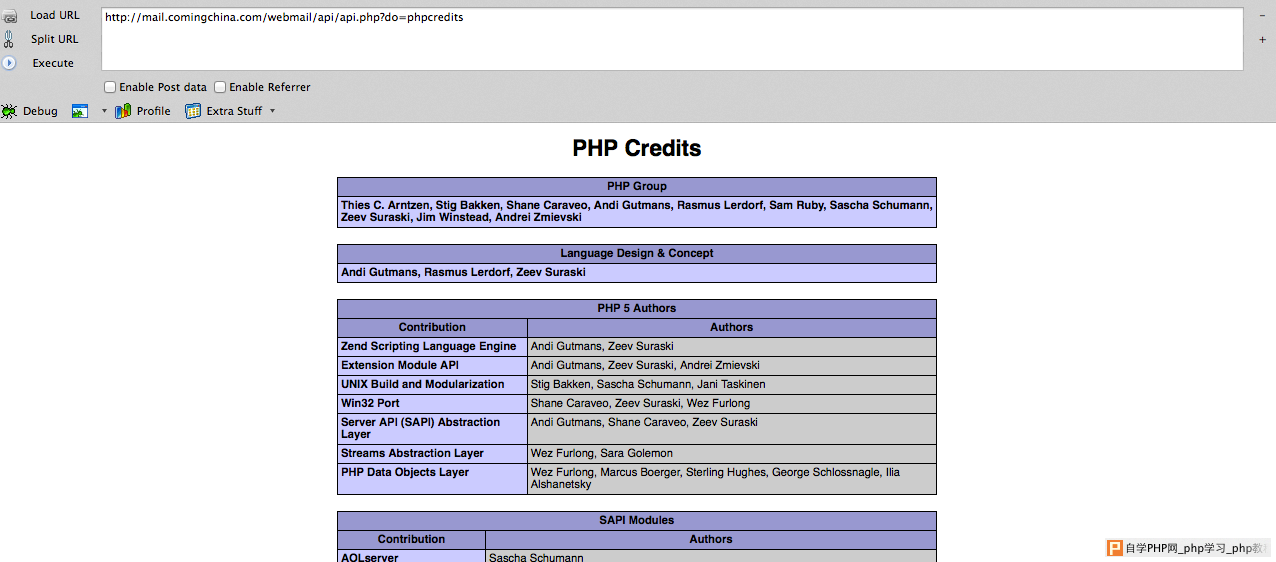Enable Post data checkbox
The height and width of the screenshot is (562, 1276).
110,87
